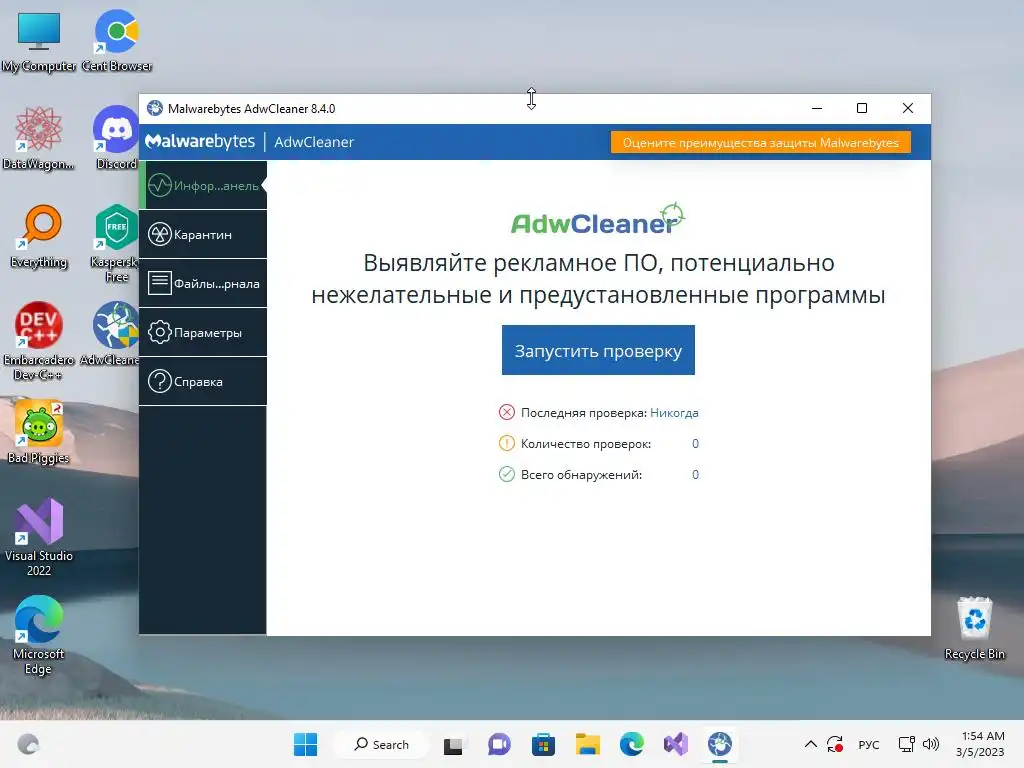Screen dimensions: 1024x768
Task: Select the Bad Piggies desktop shortcut
Action: point(39,432)
